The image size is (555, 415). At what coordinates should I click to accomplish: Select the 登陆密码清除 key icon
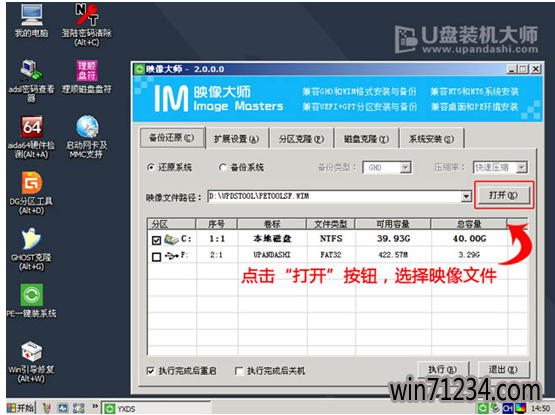[87, 15]
